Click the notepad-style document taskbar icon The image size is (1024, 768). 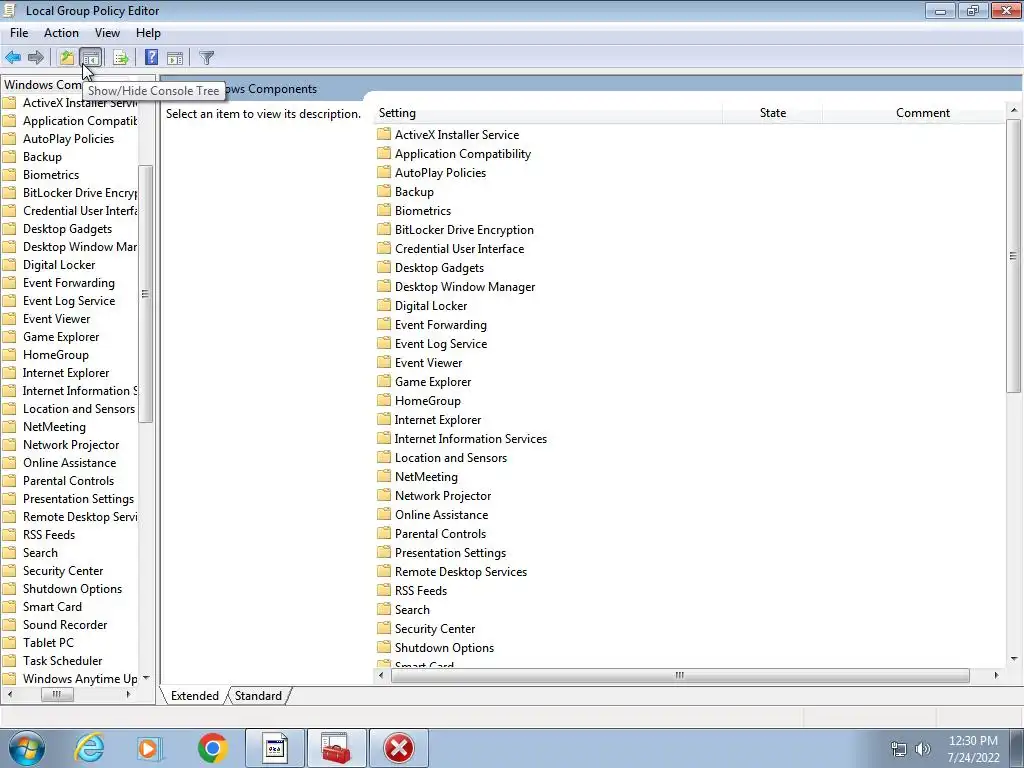(274, 748)
